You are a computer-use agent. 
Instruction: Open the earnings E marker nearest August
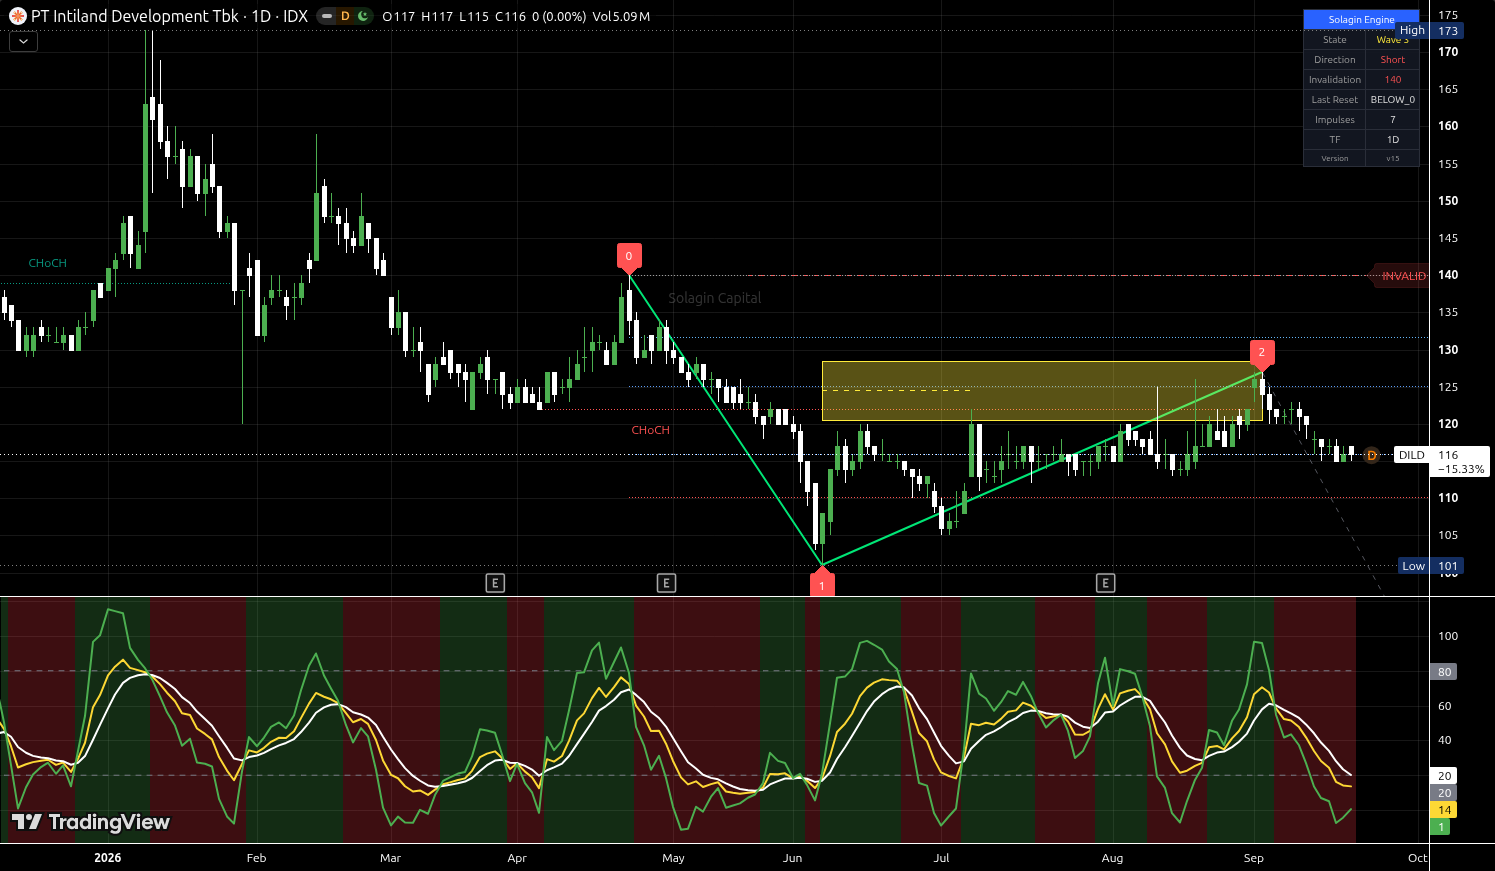pos(1105,583)
